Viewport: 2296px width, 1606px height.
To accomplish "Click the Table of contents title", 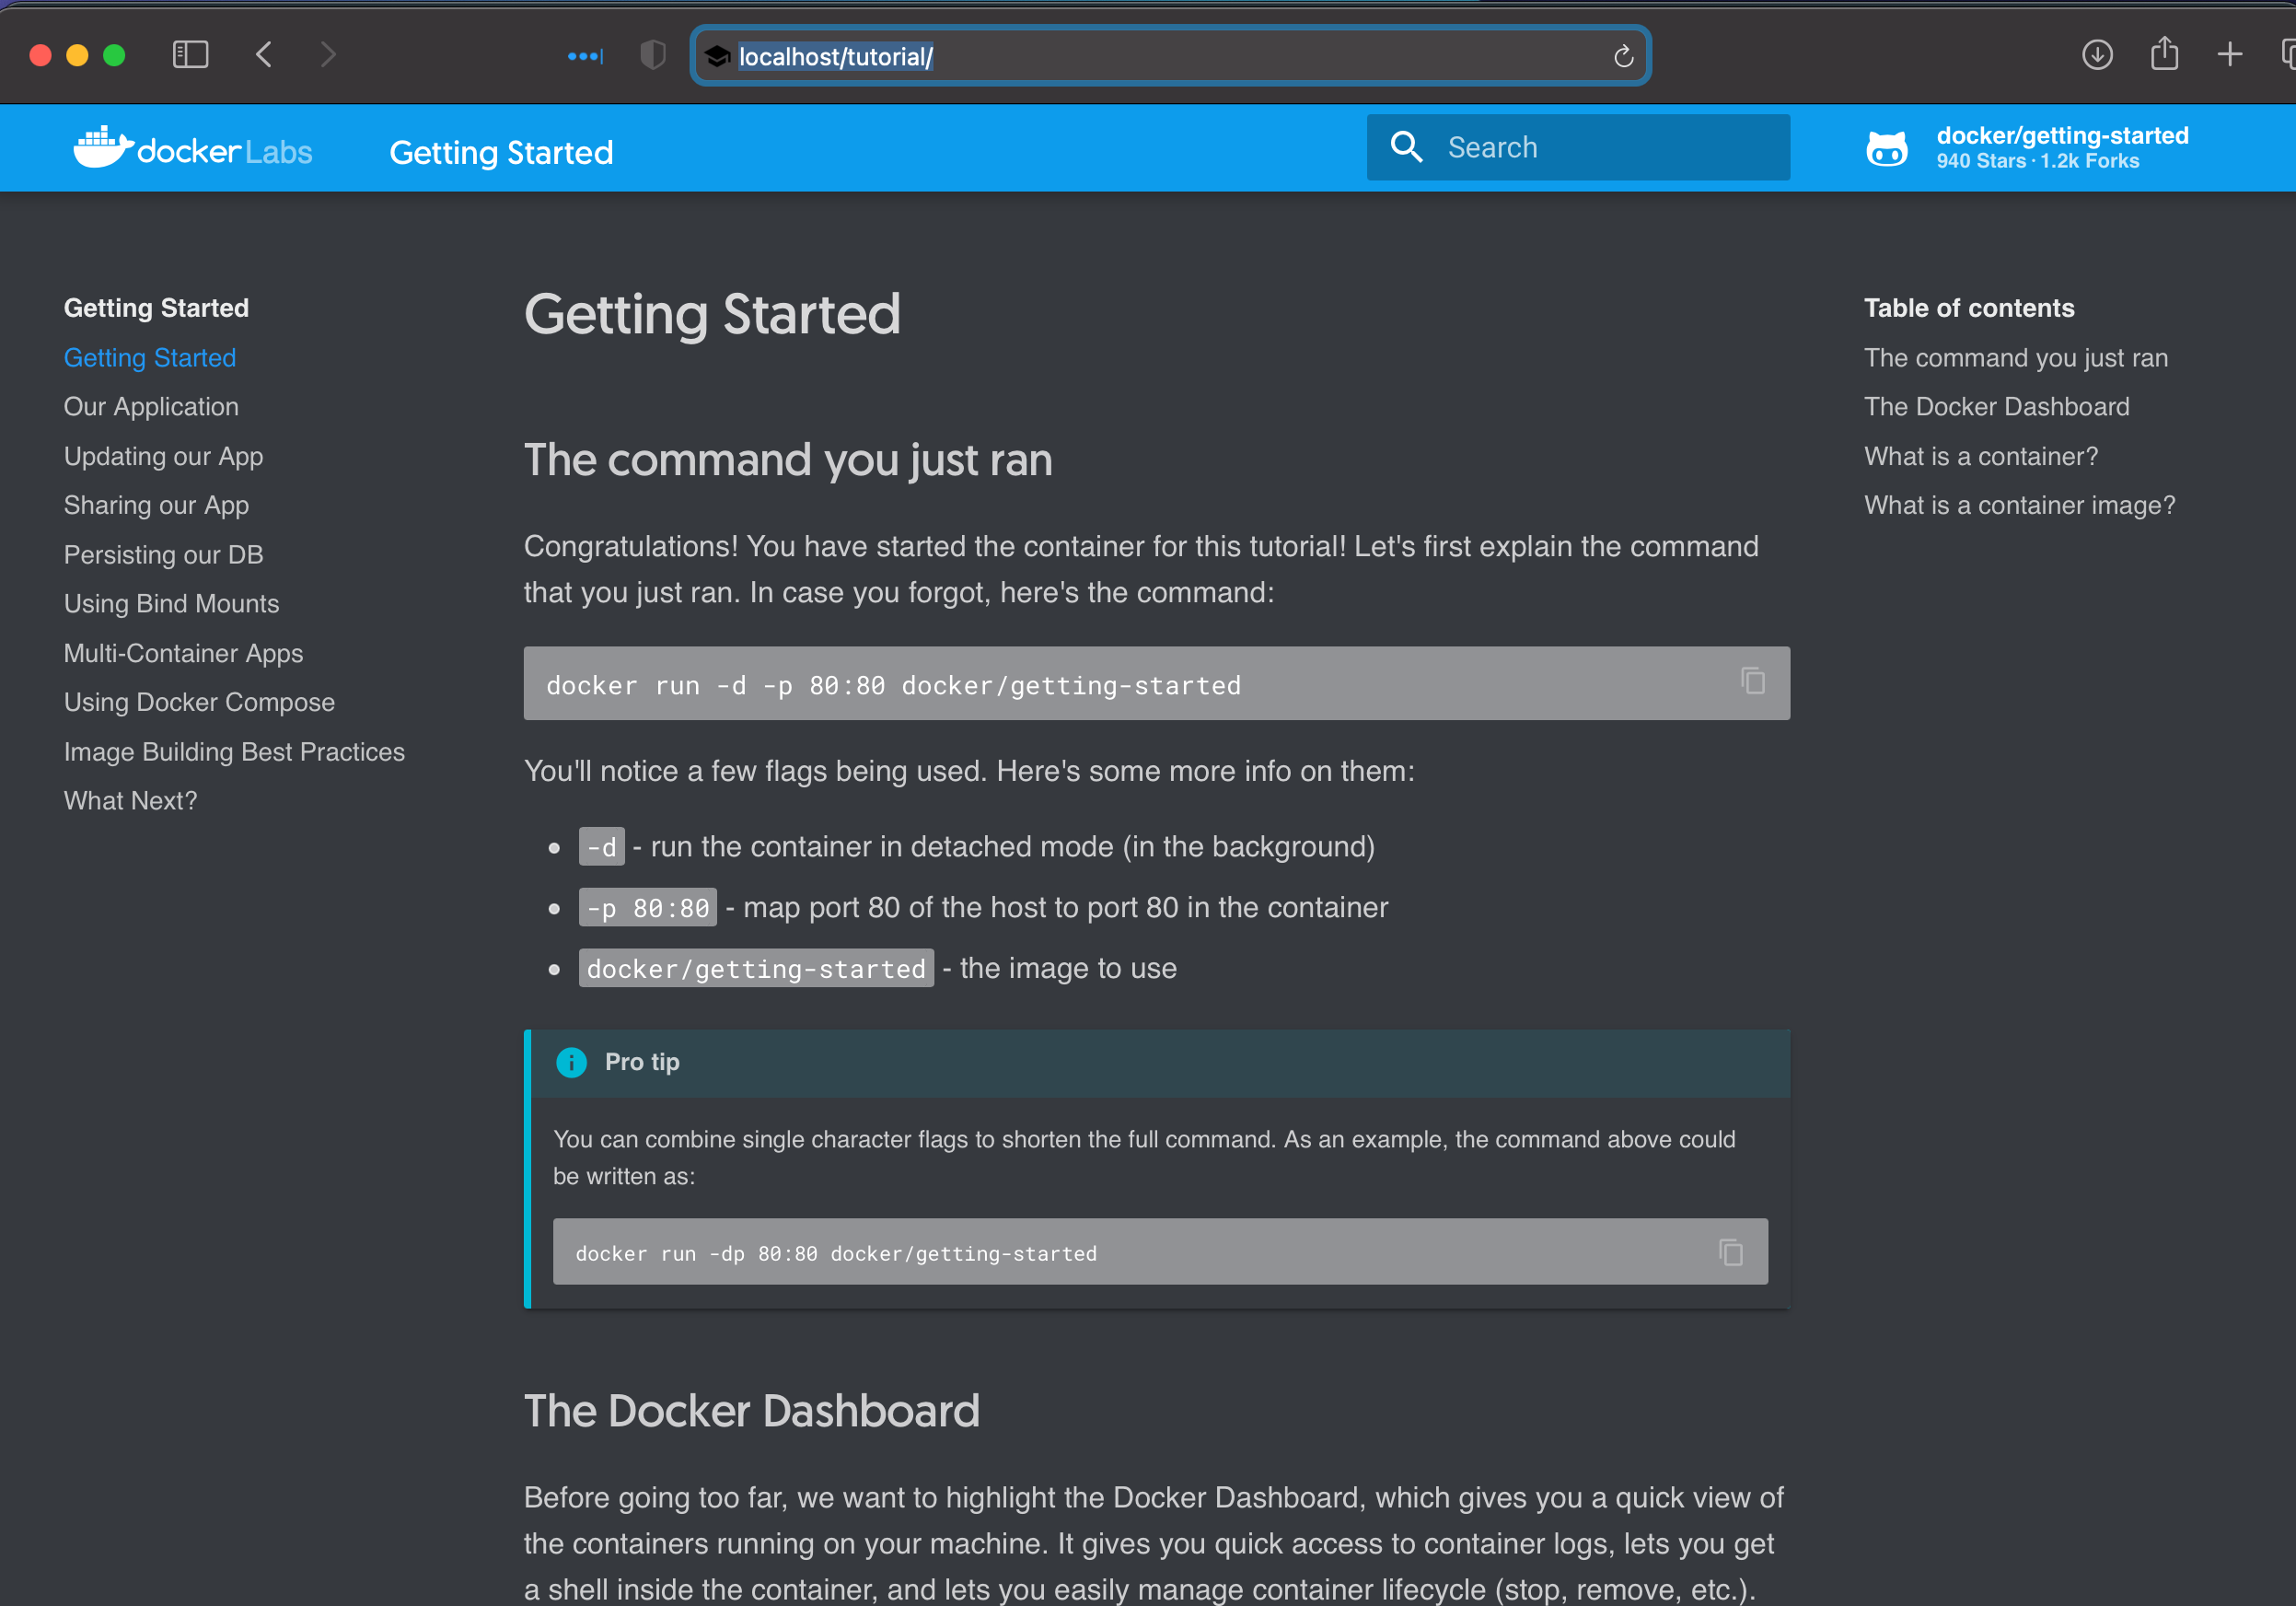I will pyautogui.click(x=1968, y=308).
